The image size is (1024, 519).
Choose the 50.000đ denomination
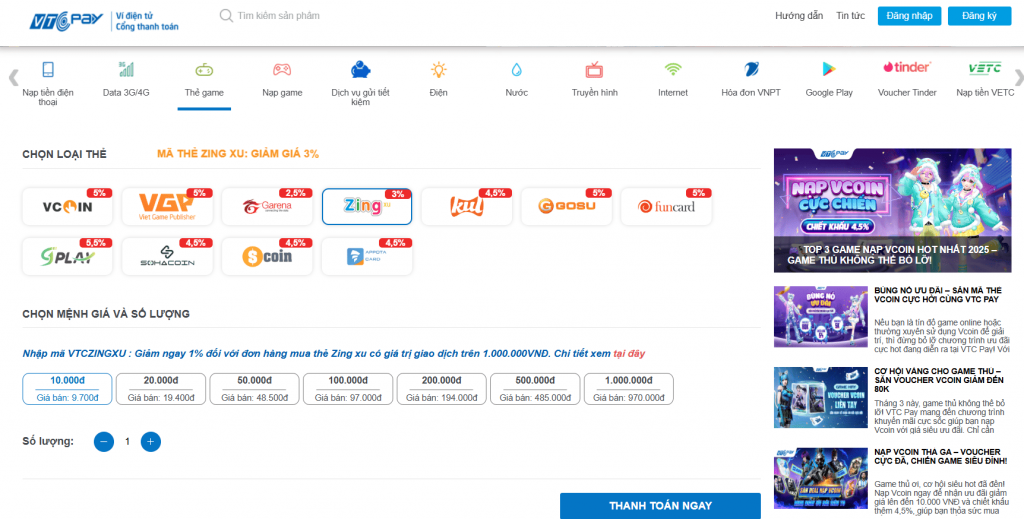pos(254,389)
